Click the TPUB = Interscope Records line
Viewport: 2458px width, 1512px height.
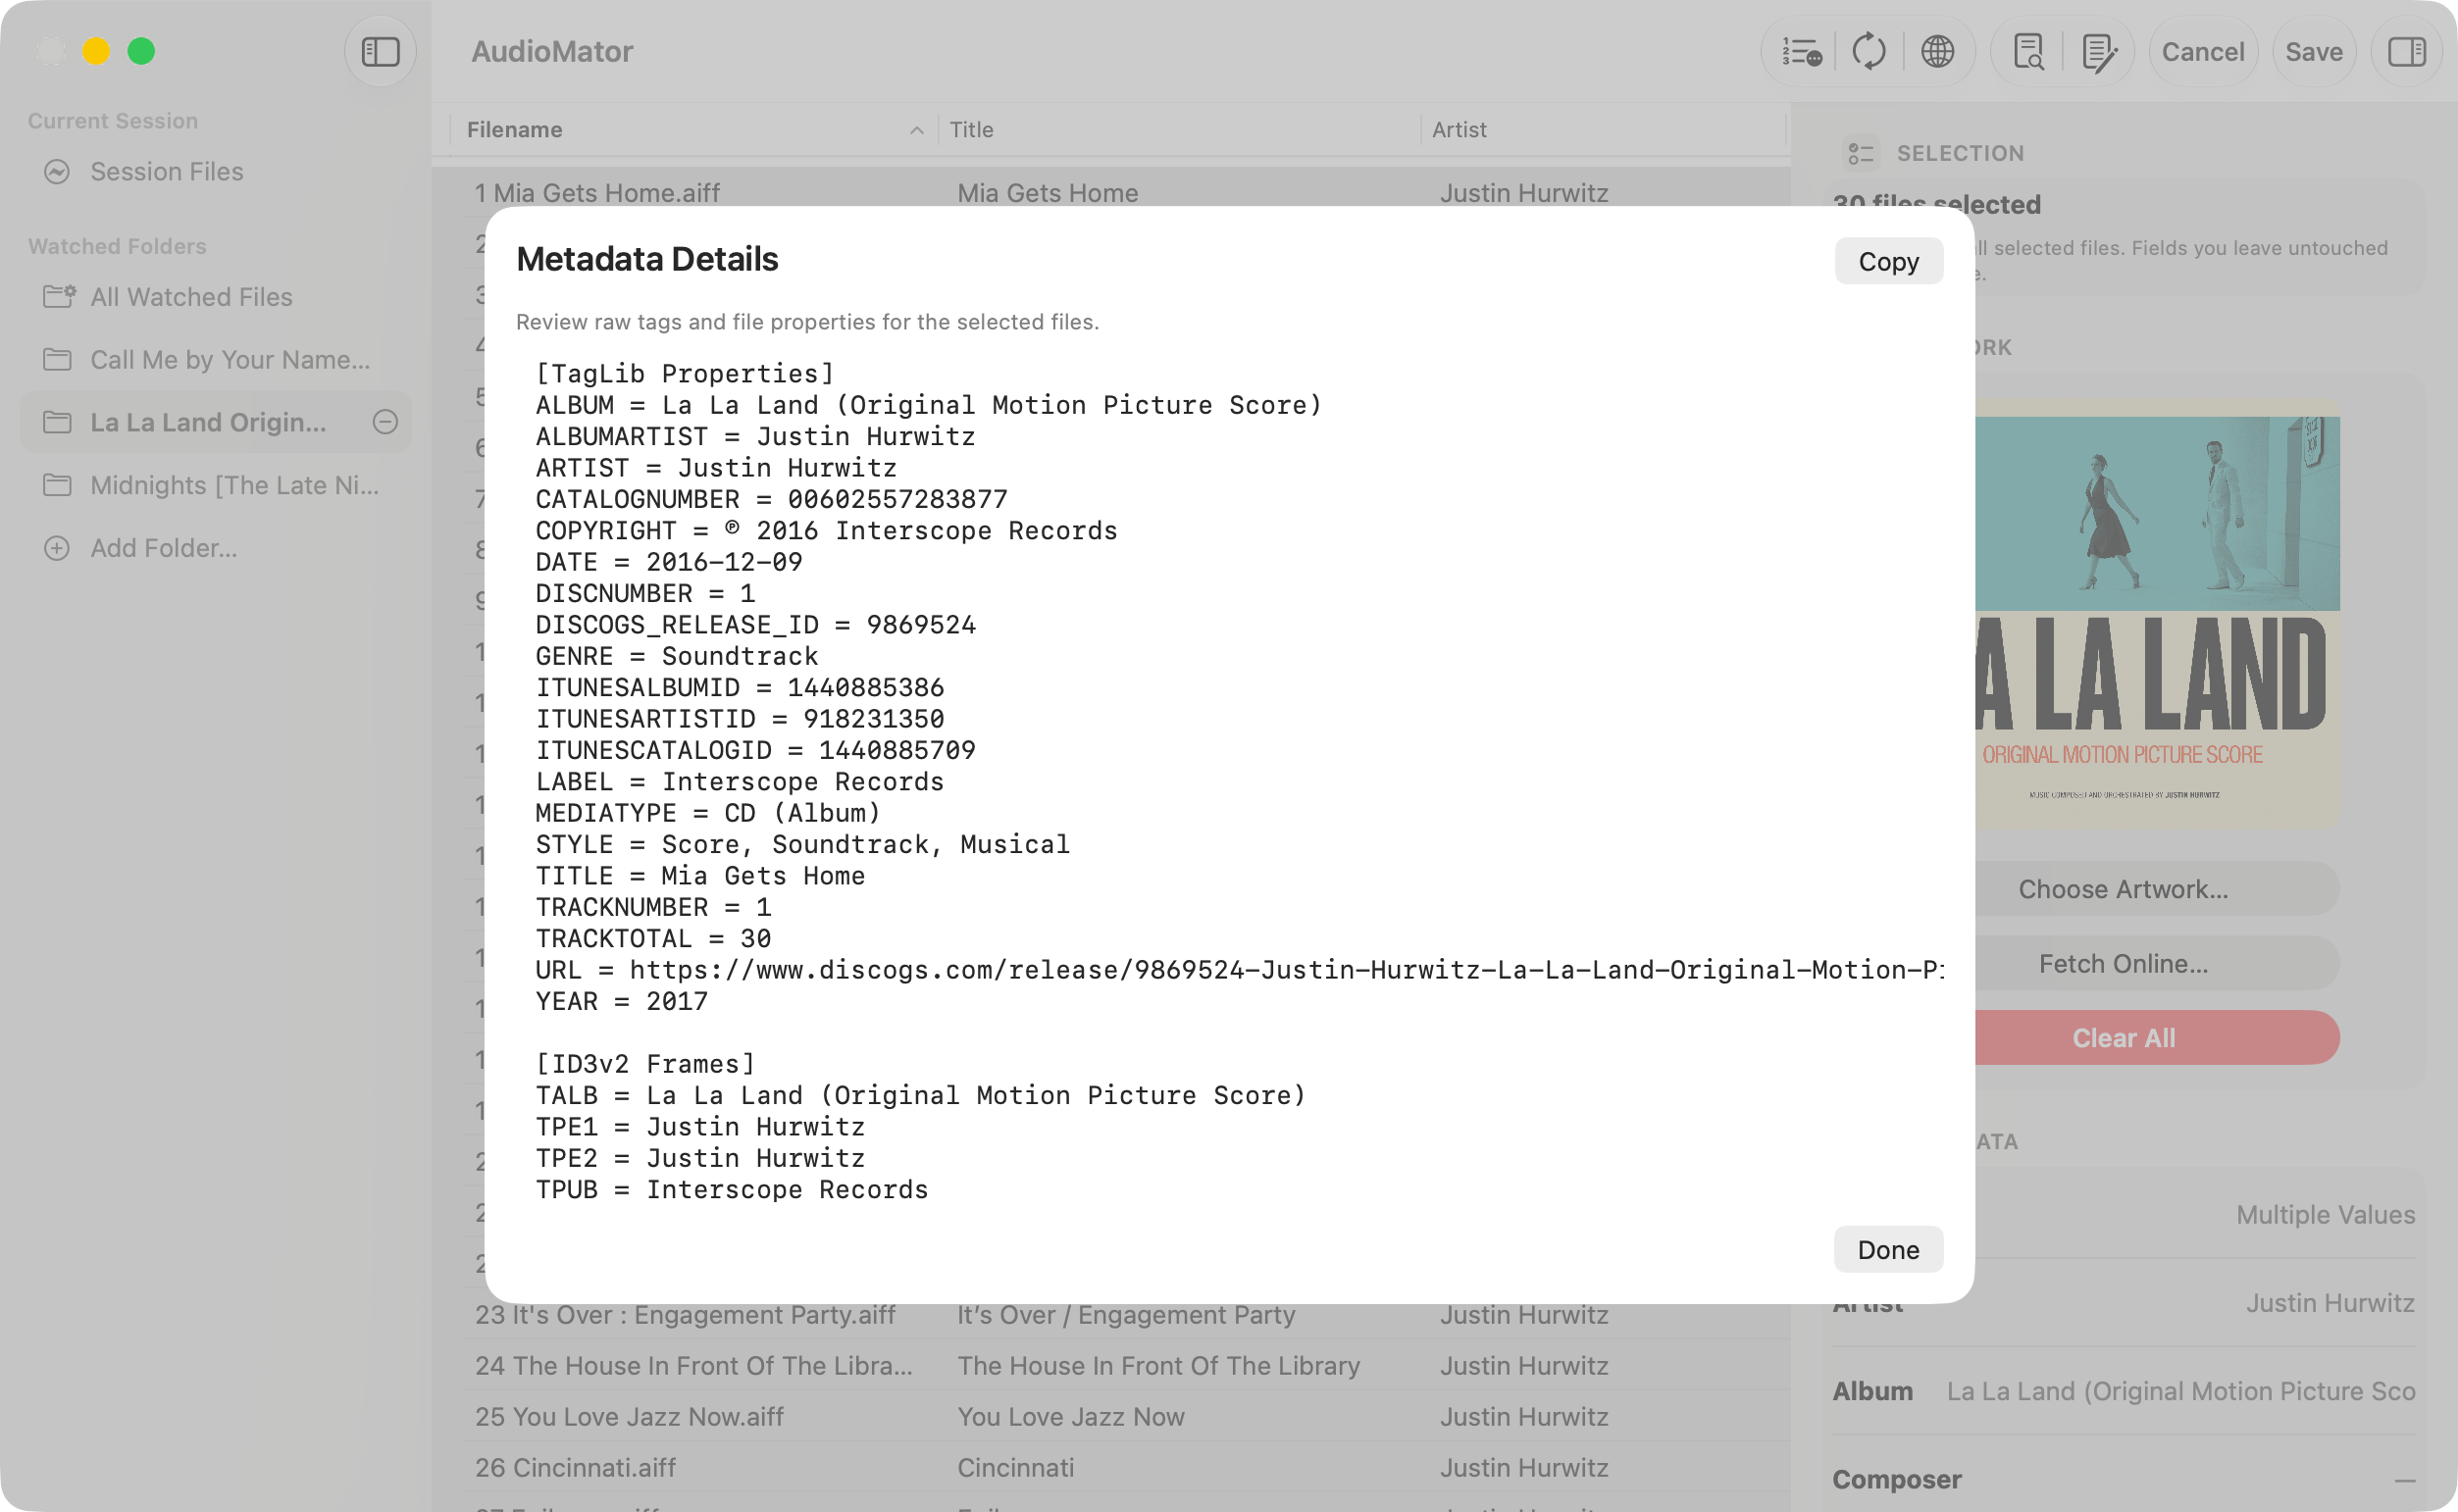point(731,1188)
